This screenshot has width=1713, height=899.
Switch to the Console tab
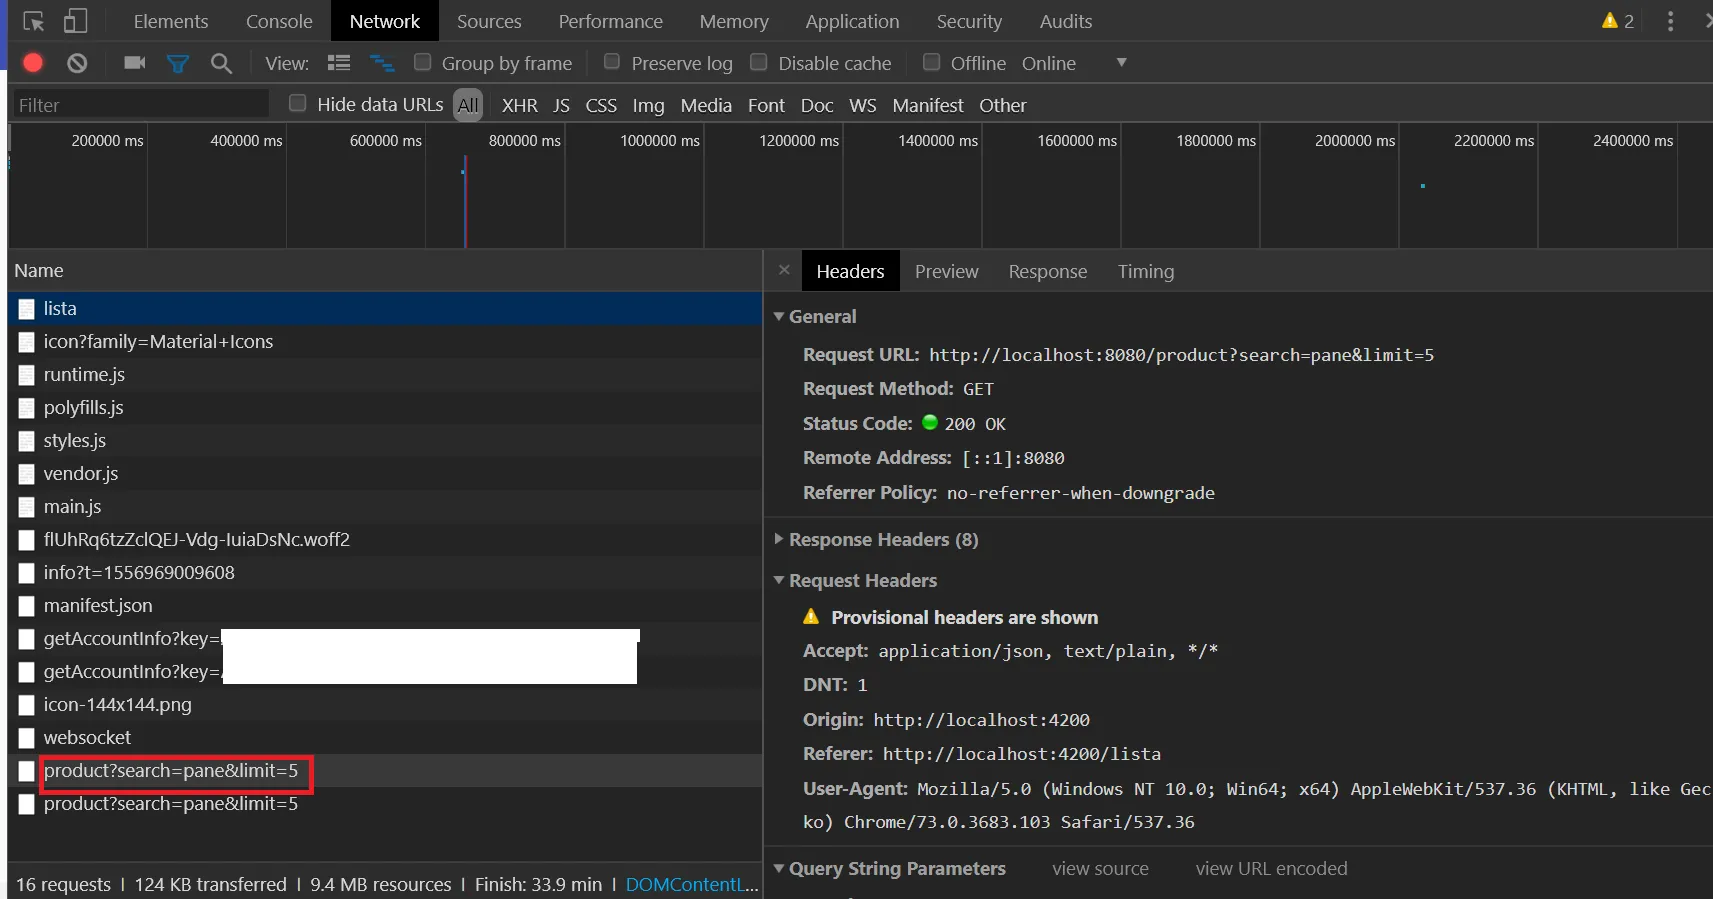279,21
